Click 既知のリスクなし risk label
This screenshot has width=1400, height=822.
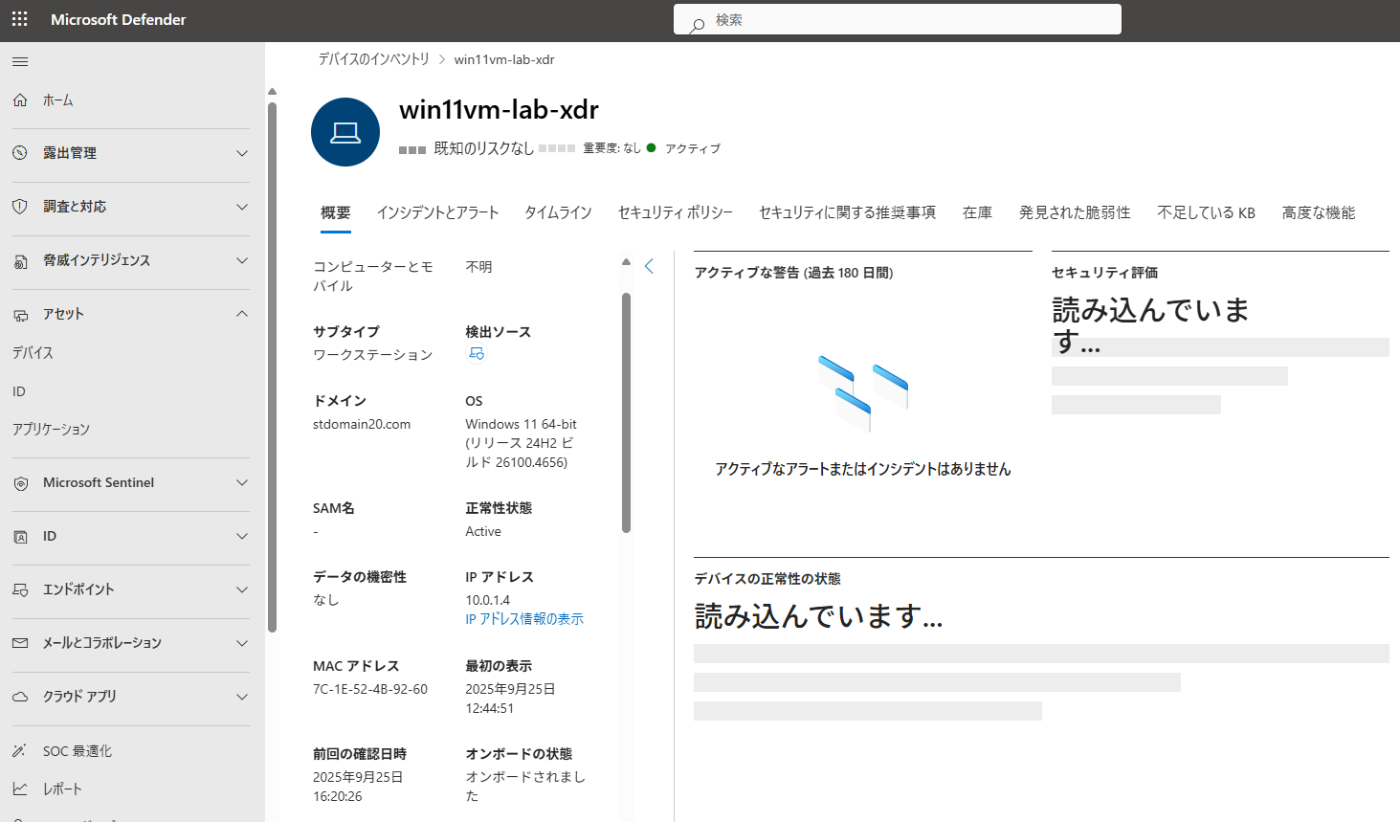click(x=484, y=148)
